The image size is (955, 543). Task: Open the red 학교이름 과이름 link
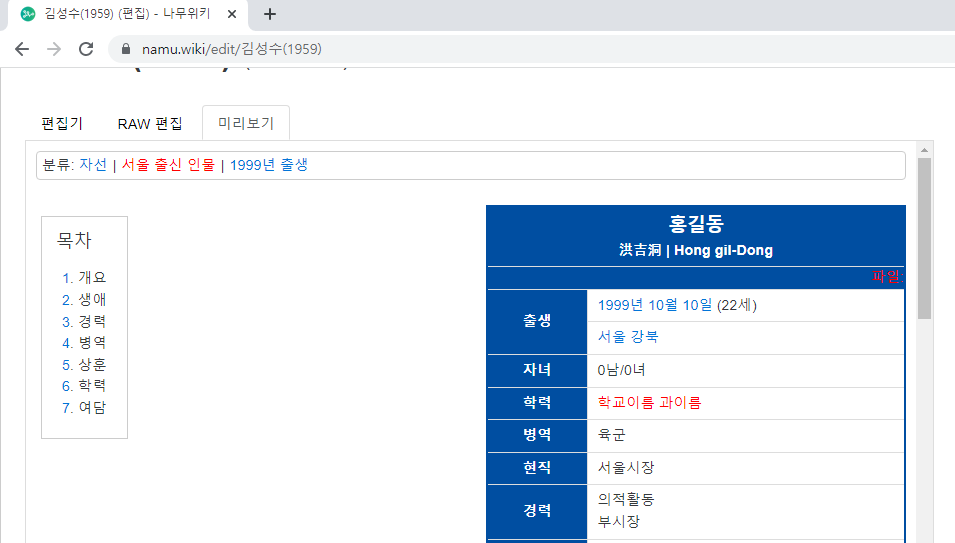coord(649,402)
